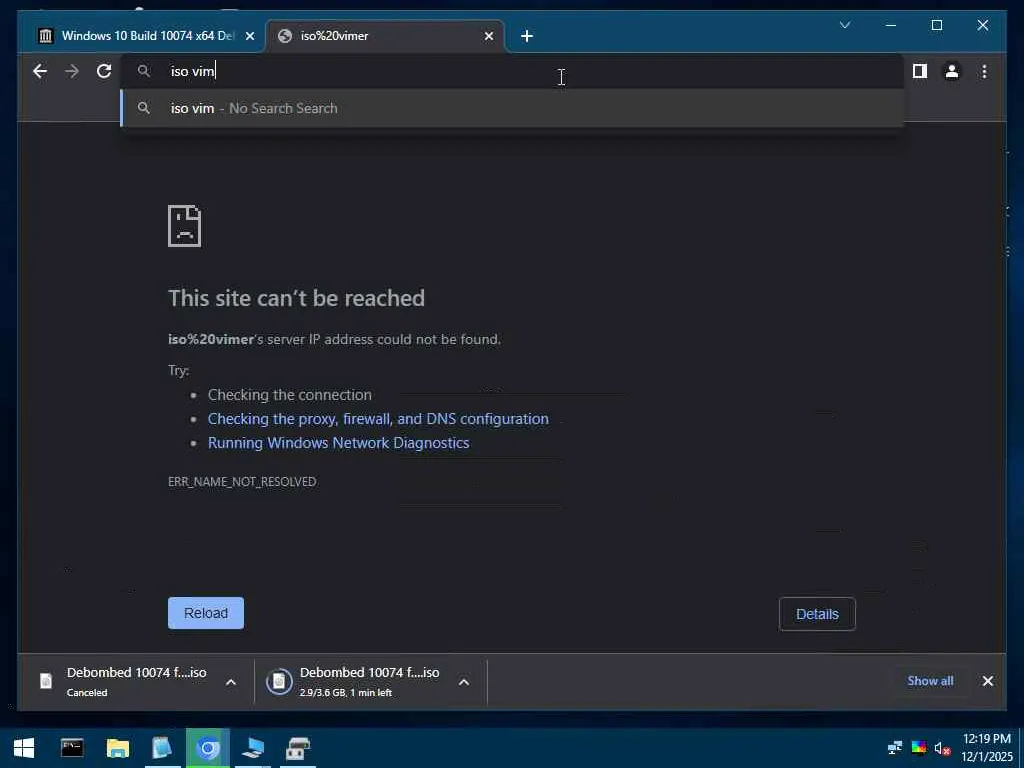Click the search icon in the suggestion row

coord(144,108)
